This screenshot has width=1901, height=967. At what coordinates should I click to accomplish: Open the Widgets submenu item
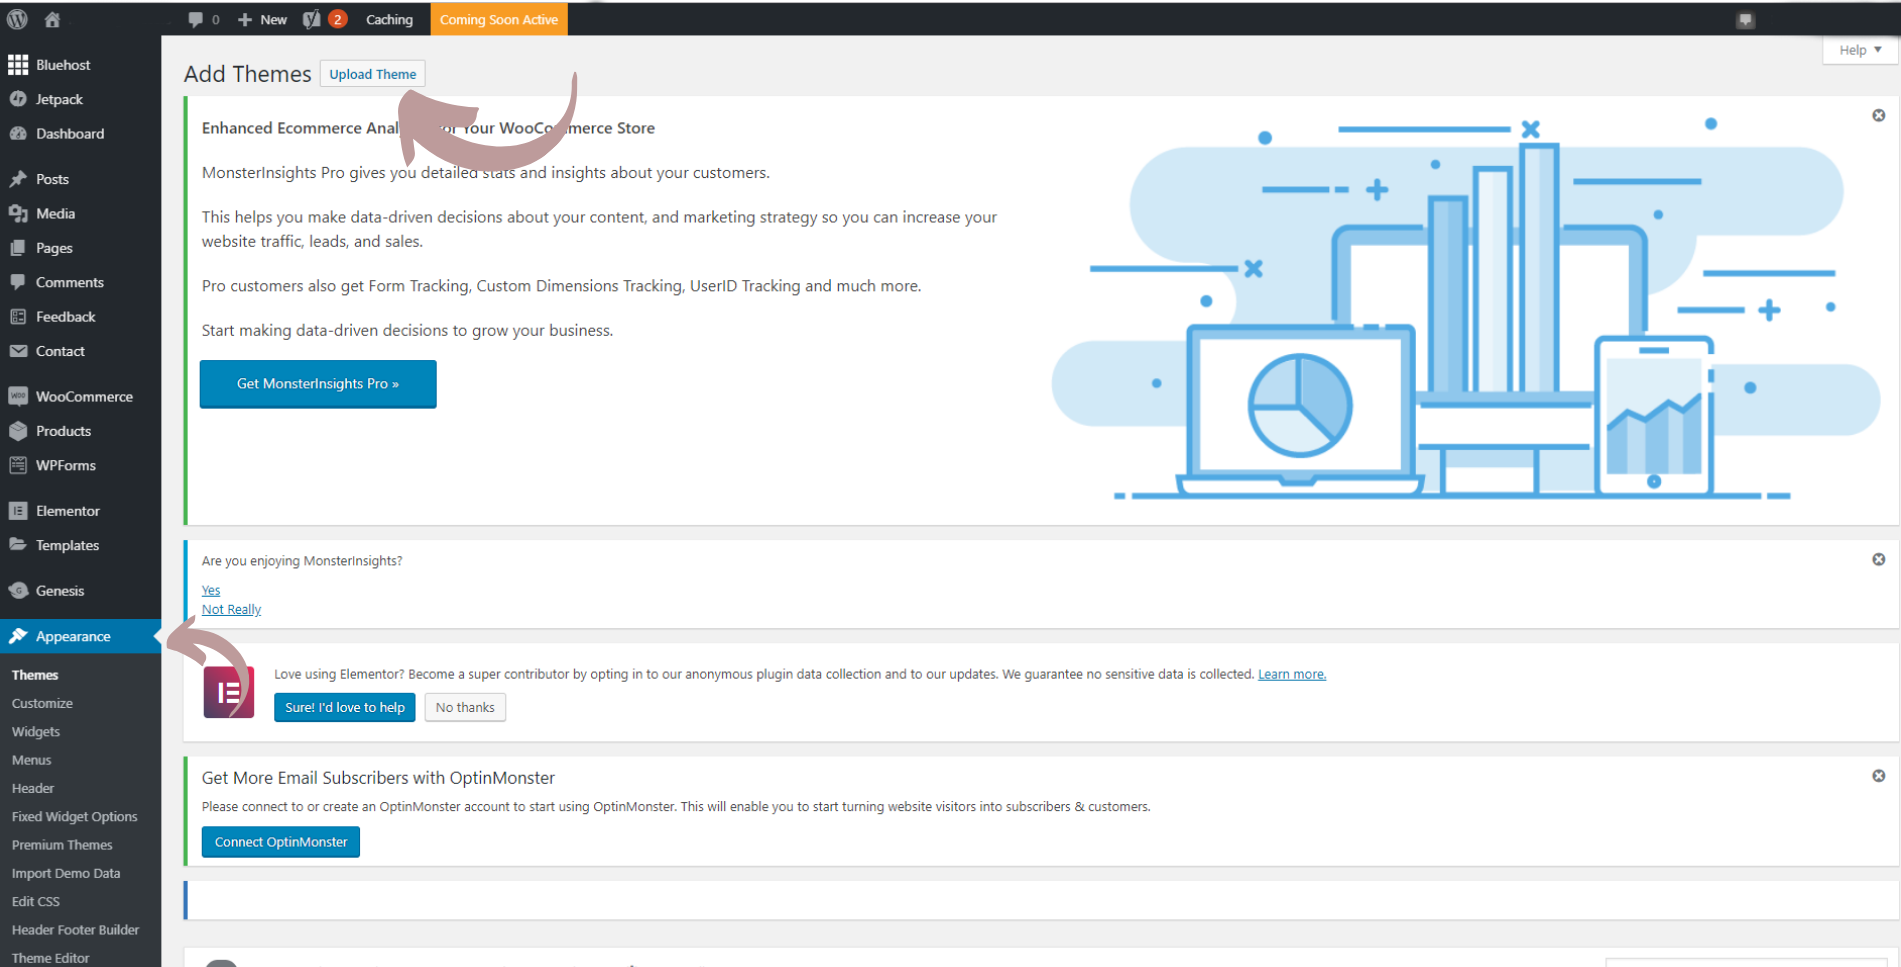(x=36, y=731)
